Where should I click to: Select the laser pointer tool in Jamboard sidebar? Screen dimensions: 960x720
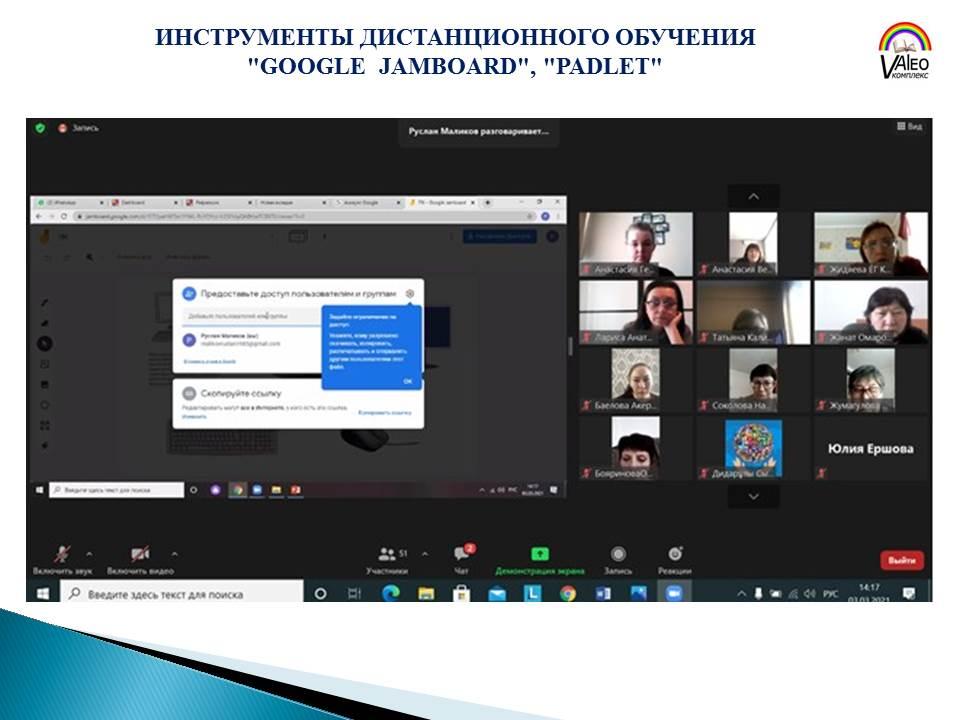[45, 445]
